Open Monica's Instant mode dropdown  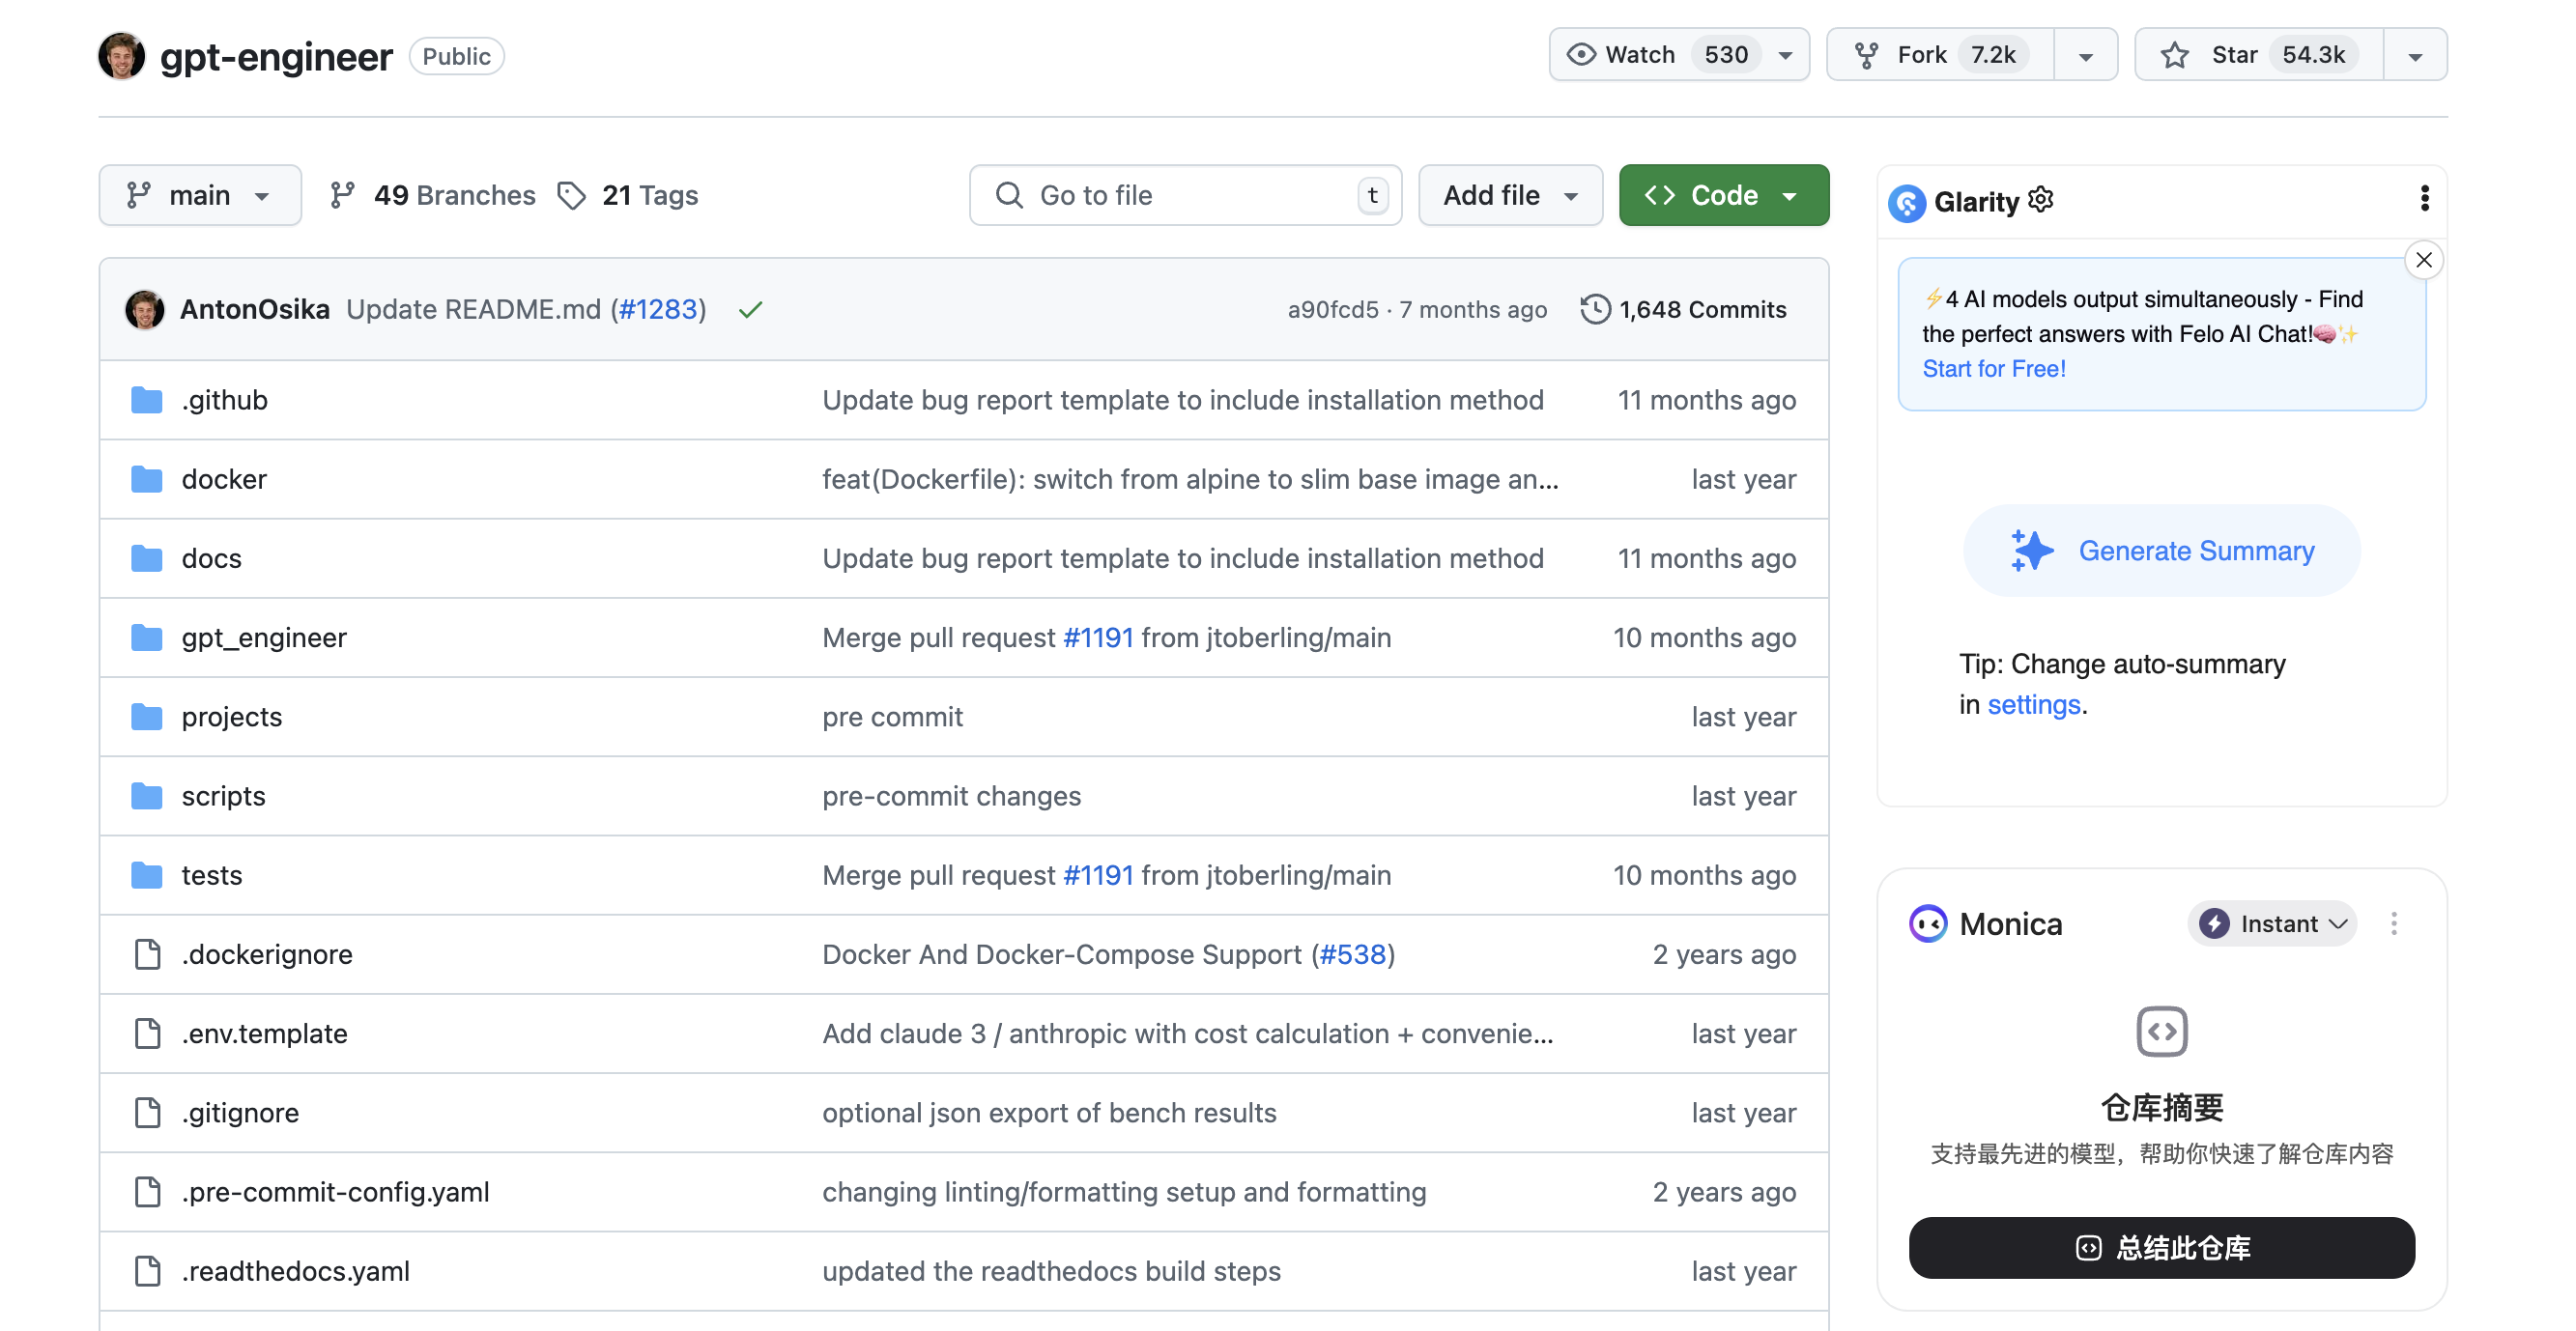click(x=2272, y=923)
